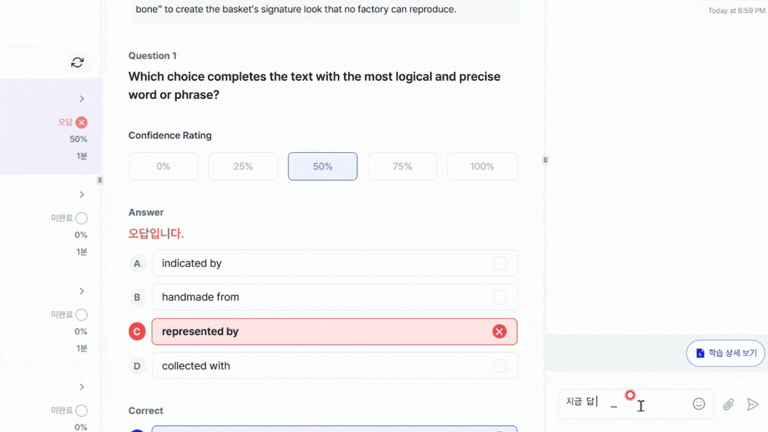Image resolution: width=768 pixels, height=432 pixels.
Task: Expand the first question item chevron
Action: coord(82,99)
